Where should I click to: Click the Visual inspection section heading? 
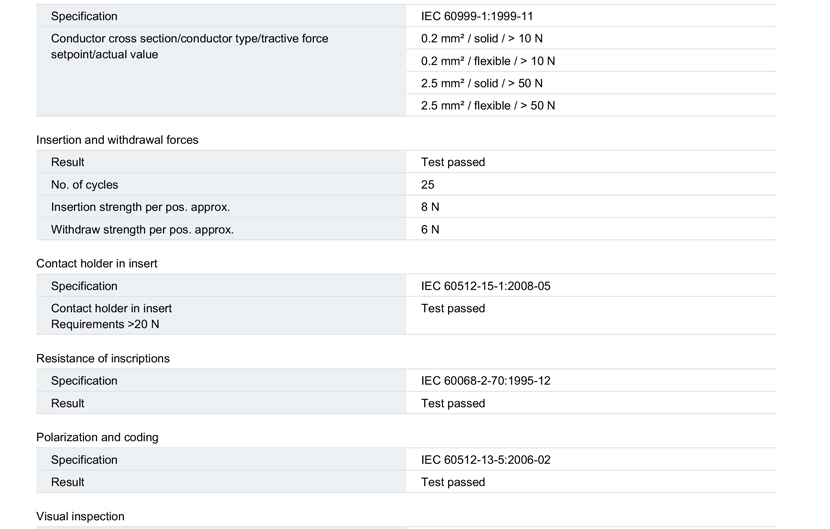pyautogui.click(x=80, y=516)
